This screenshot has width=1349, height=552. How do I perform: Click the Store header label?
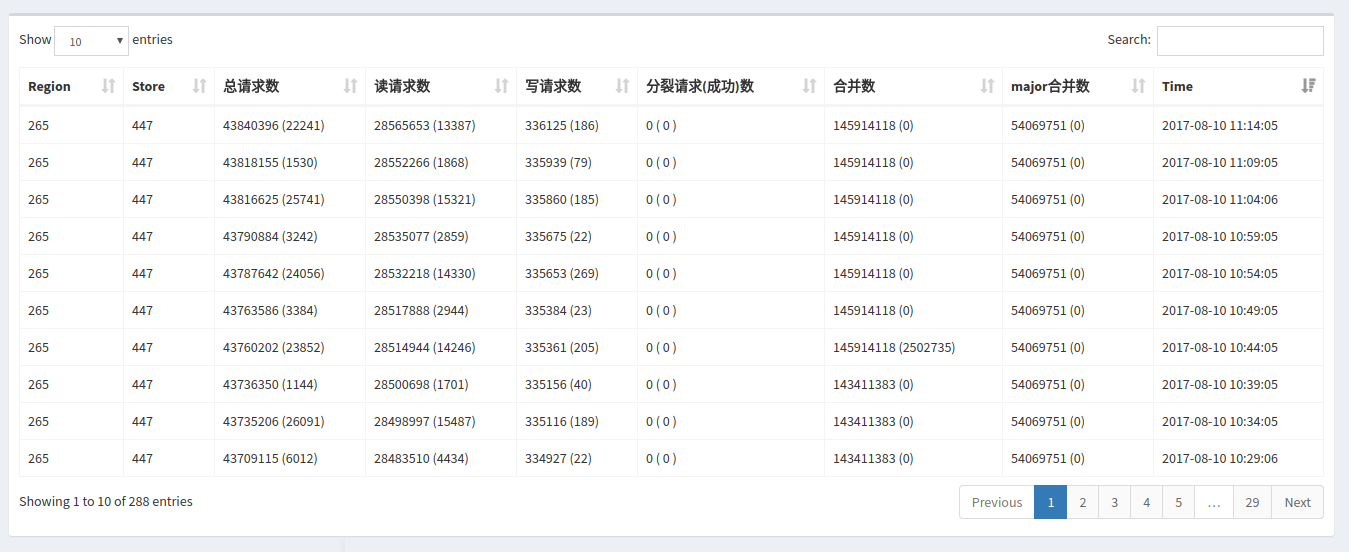click(x=148, y=86)
